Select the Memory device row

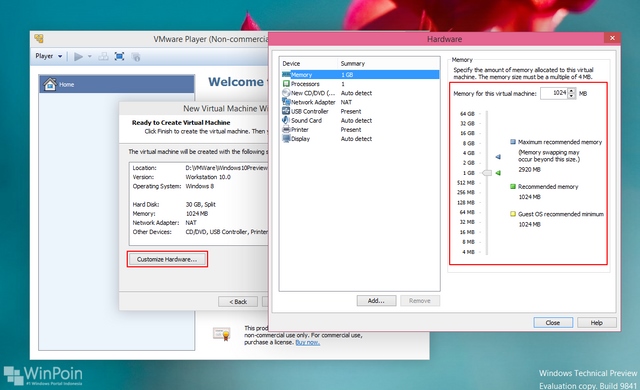click(x=360, y=75)
